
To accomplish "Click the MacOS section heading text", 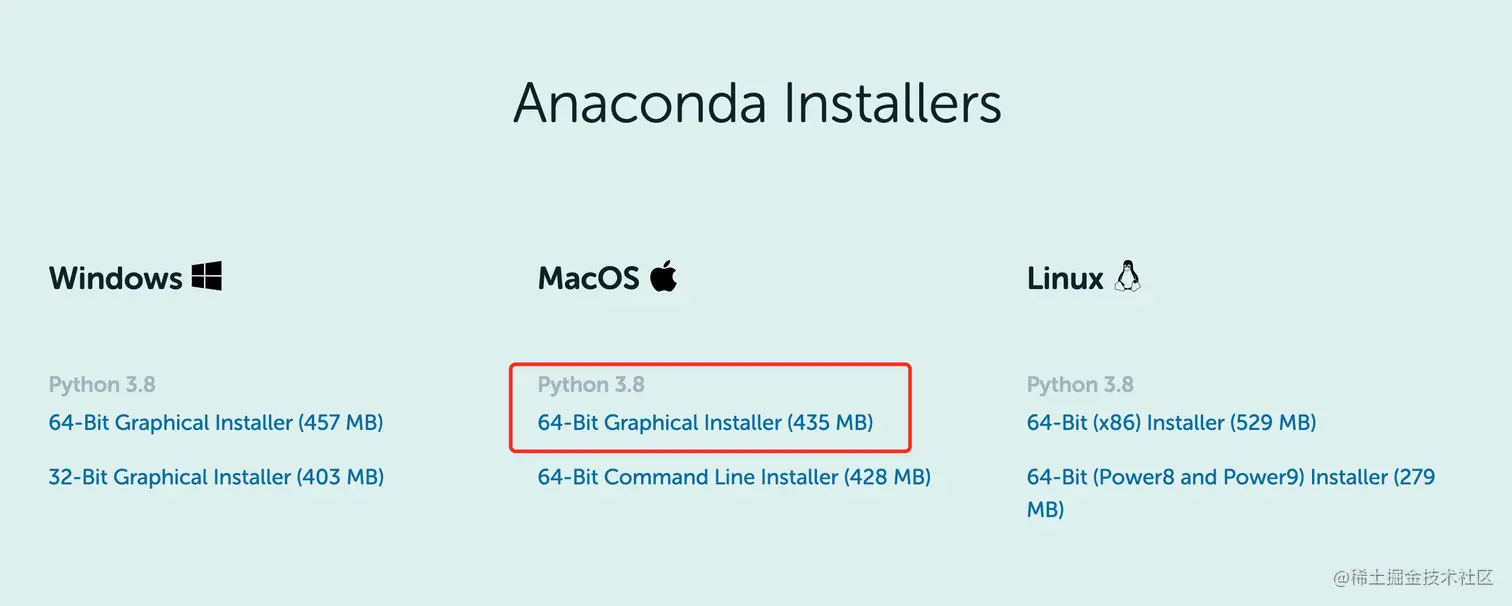I will 588,278.
